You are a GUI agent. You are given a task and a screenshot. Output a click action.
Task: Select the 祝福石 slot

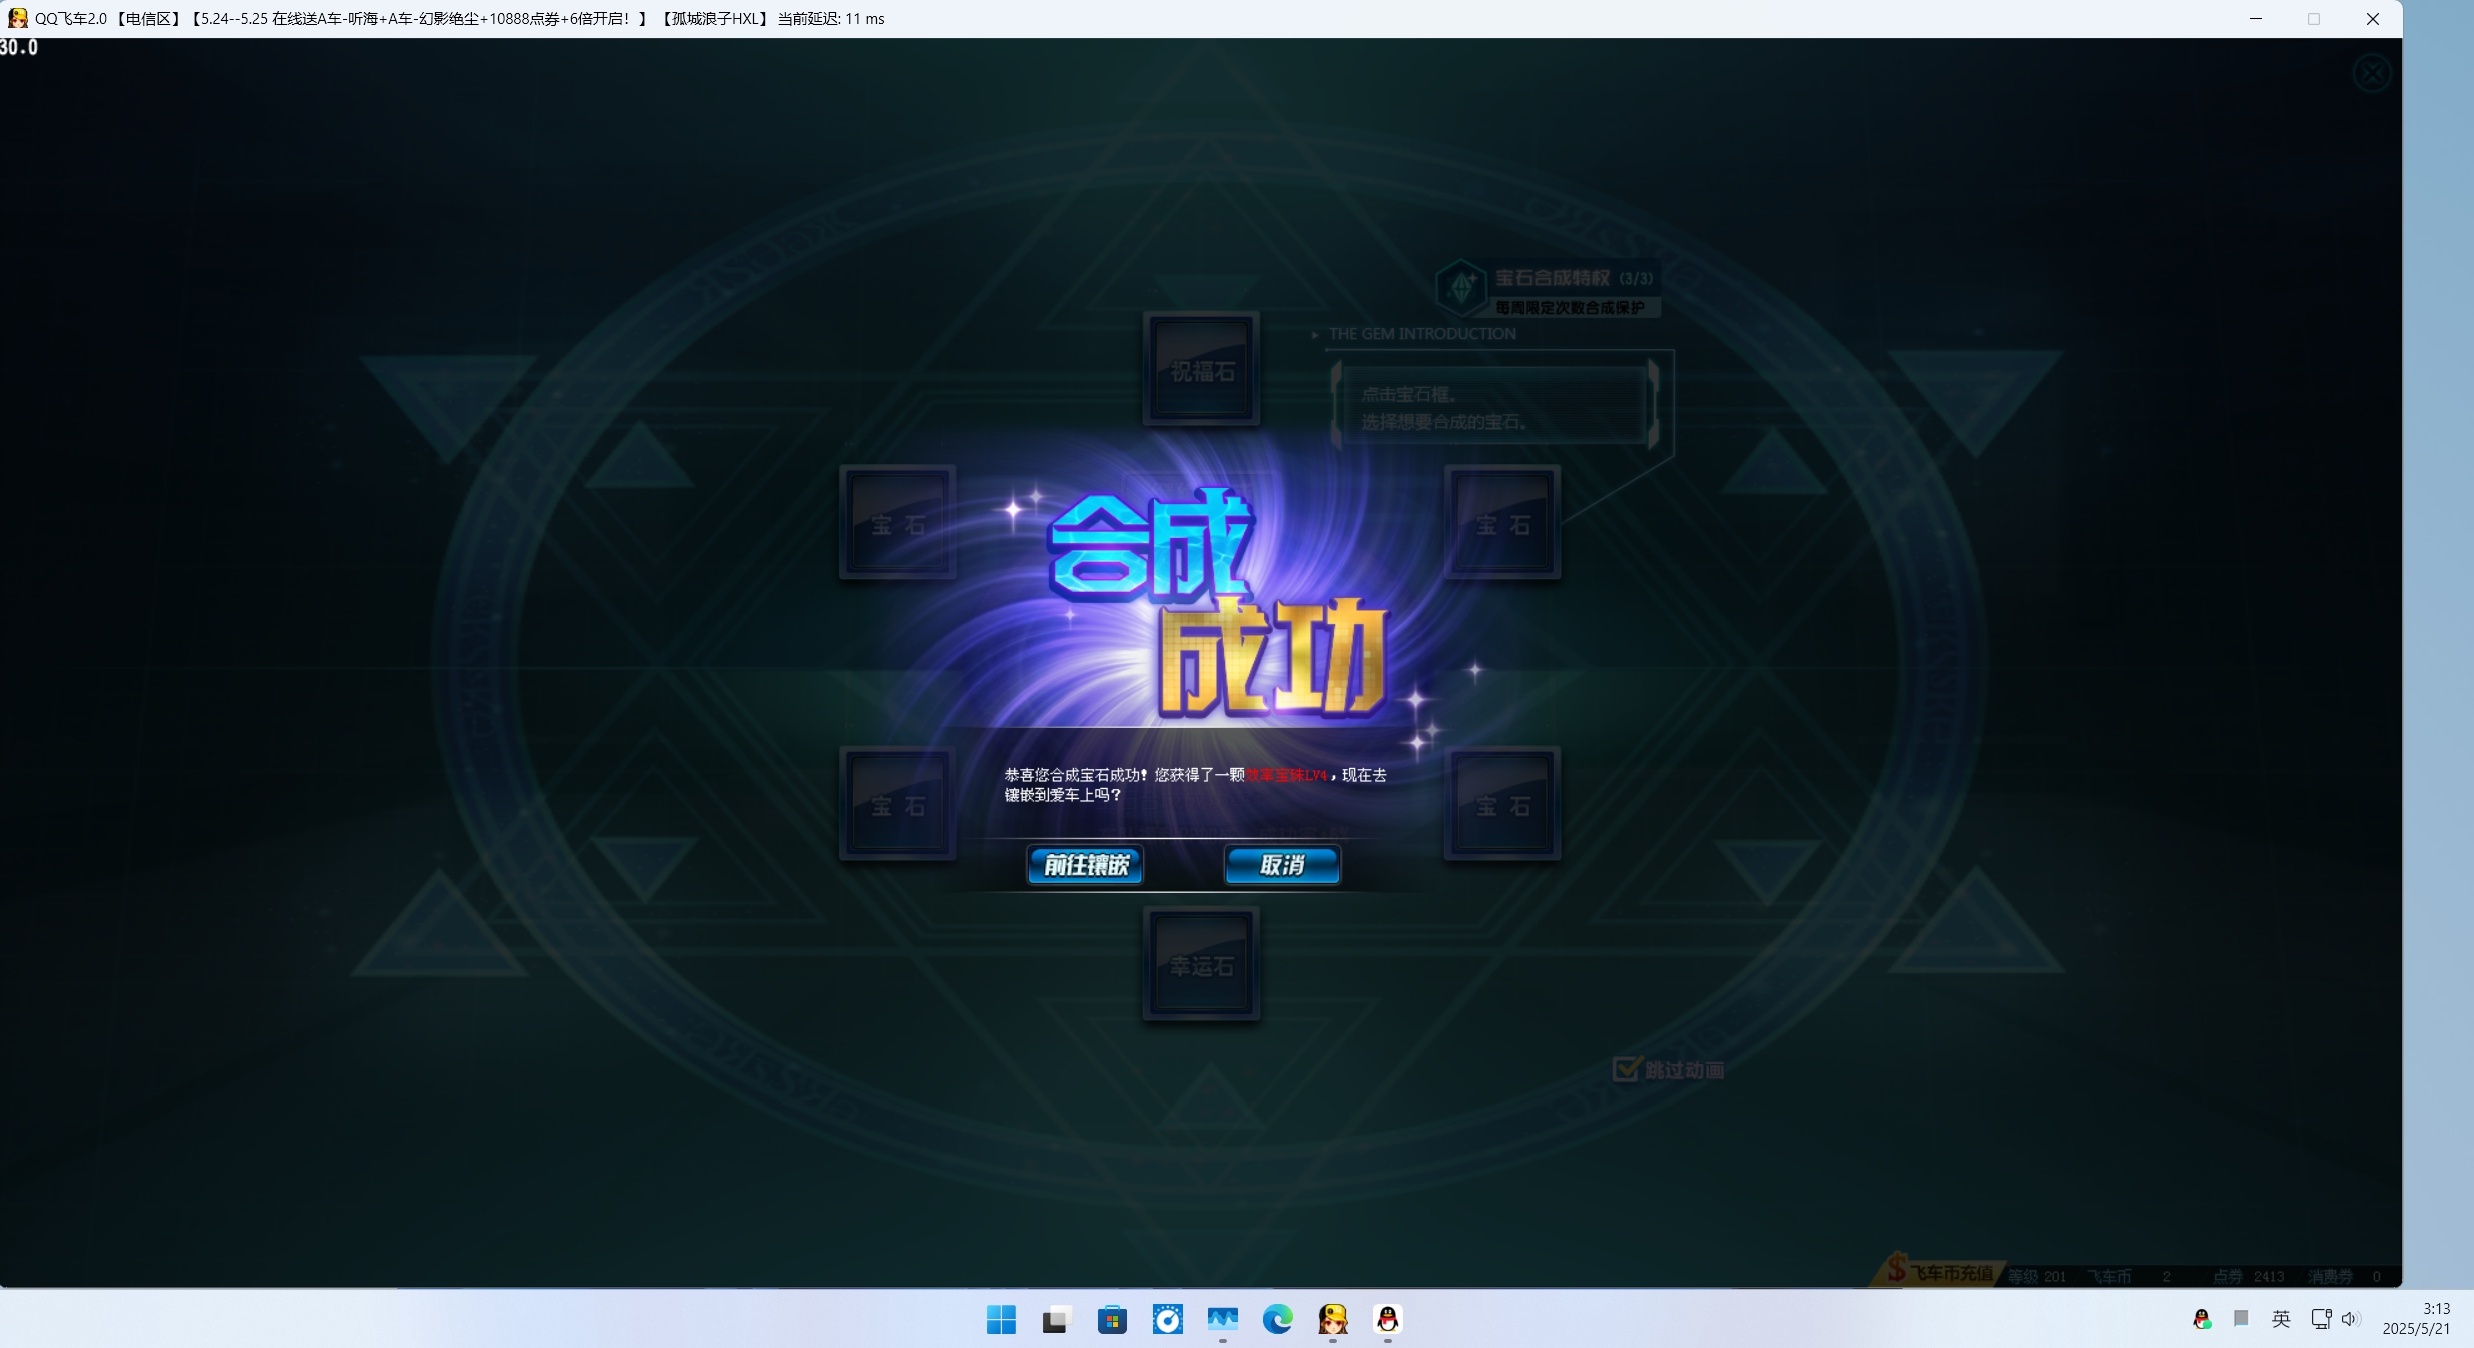(x=1201, y=368)
